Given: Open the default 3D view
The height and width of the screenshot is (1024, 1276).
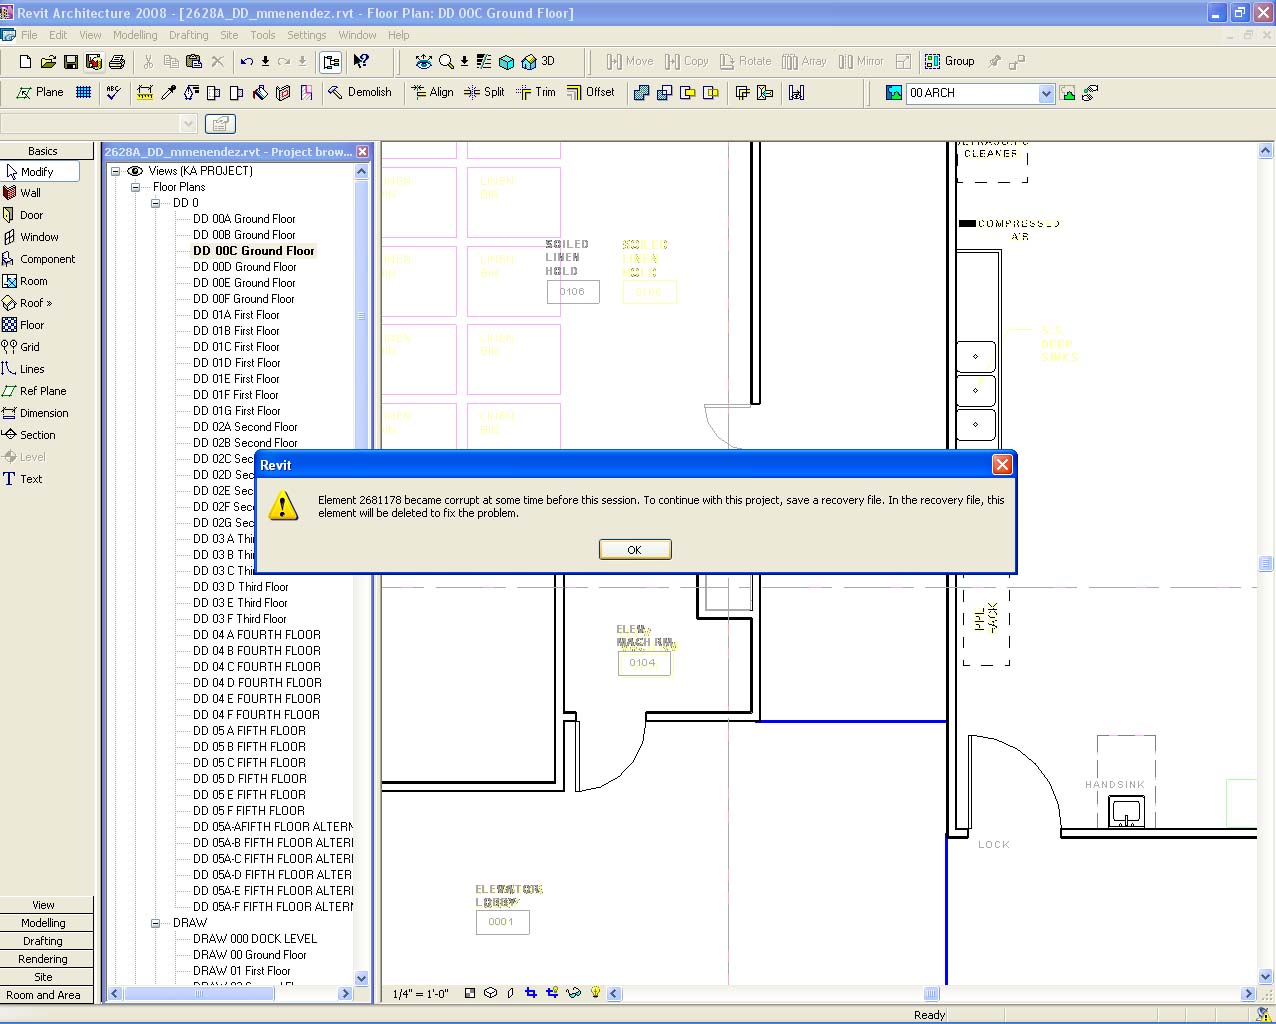Looking at the screenshot, I should pyautogui.click(x=539, y=62).
